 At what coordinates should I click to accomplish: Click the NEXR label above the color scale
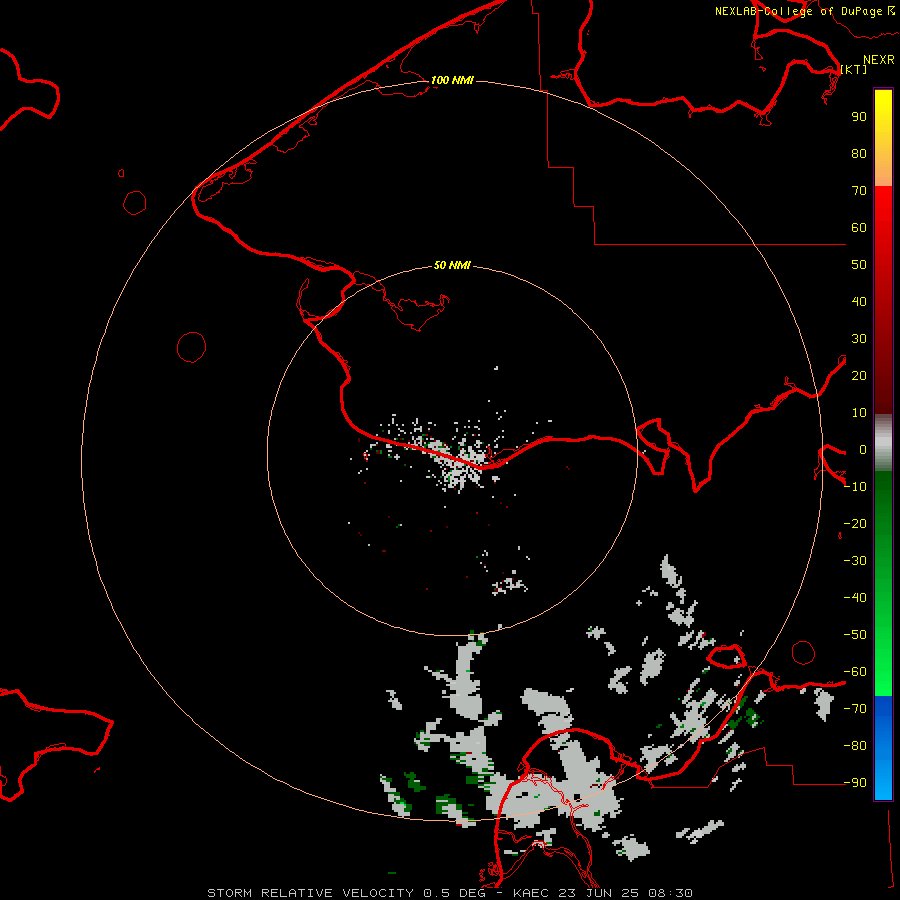tap(879, 60)
